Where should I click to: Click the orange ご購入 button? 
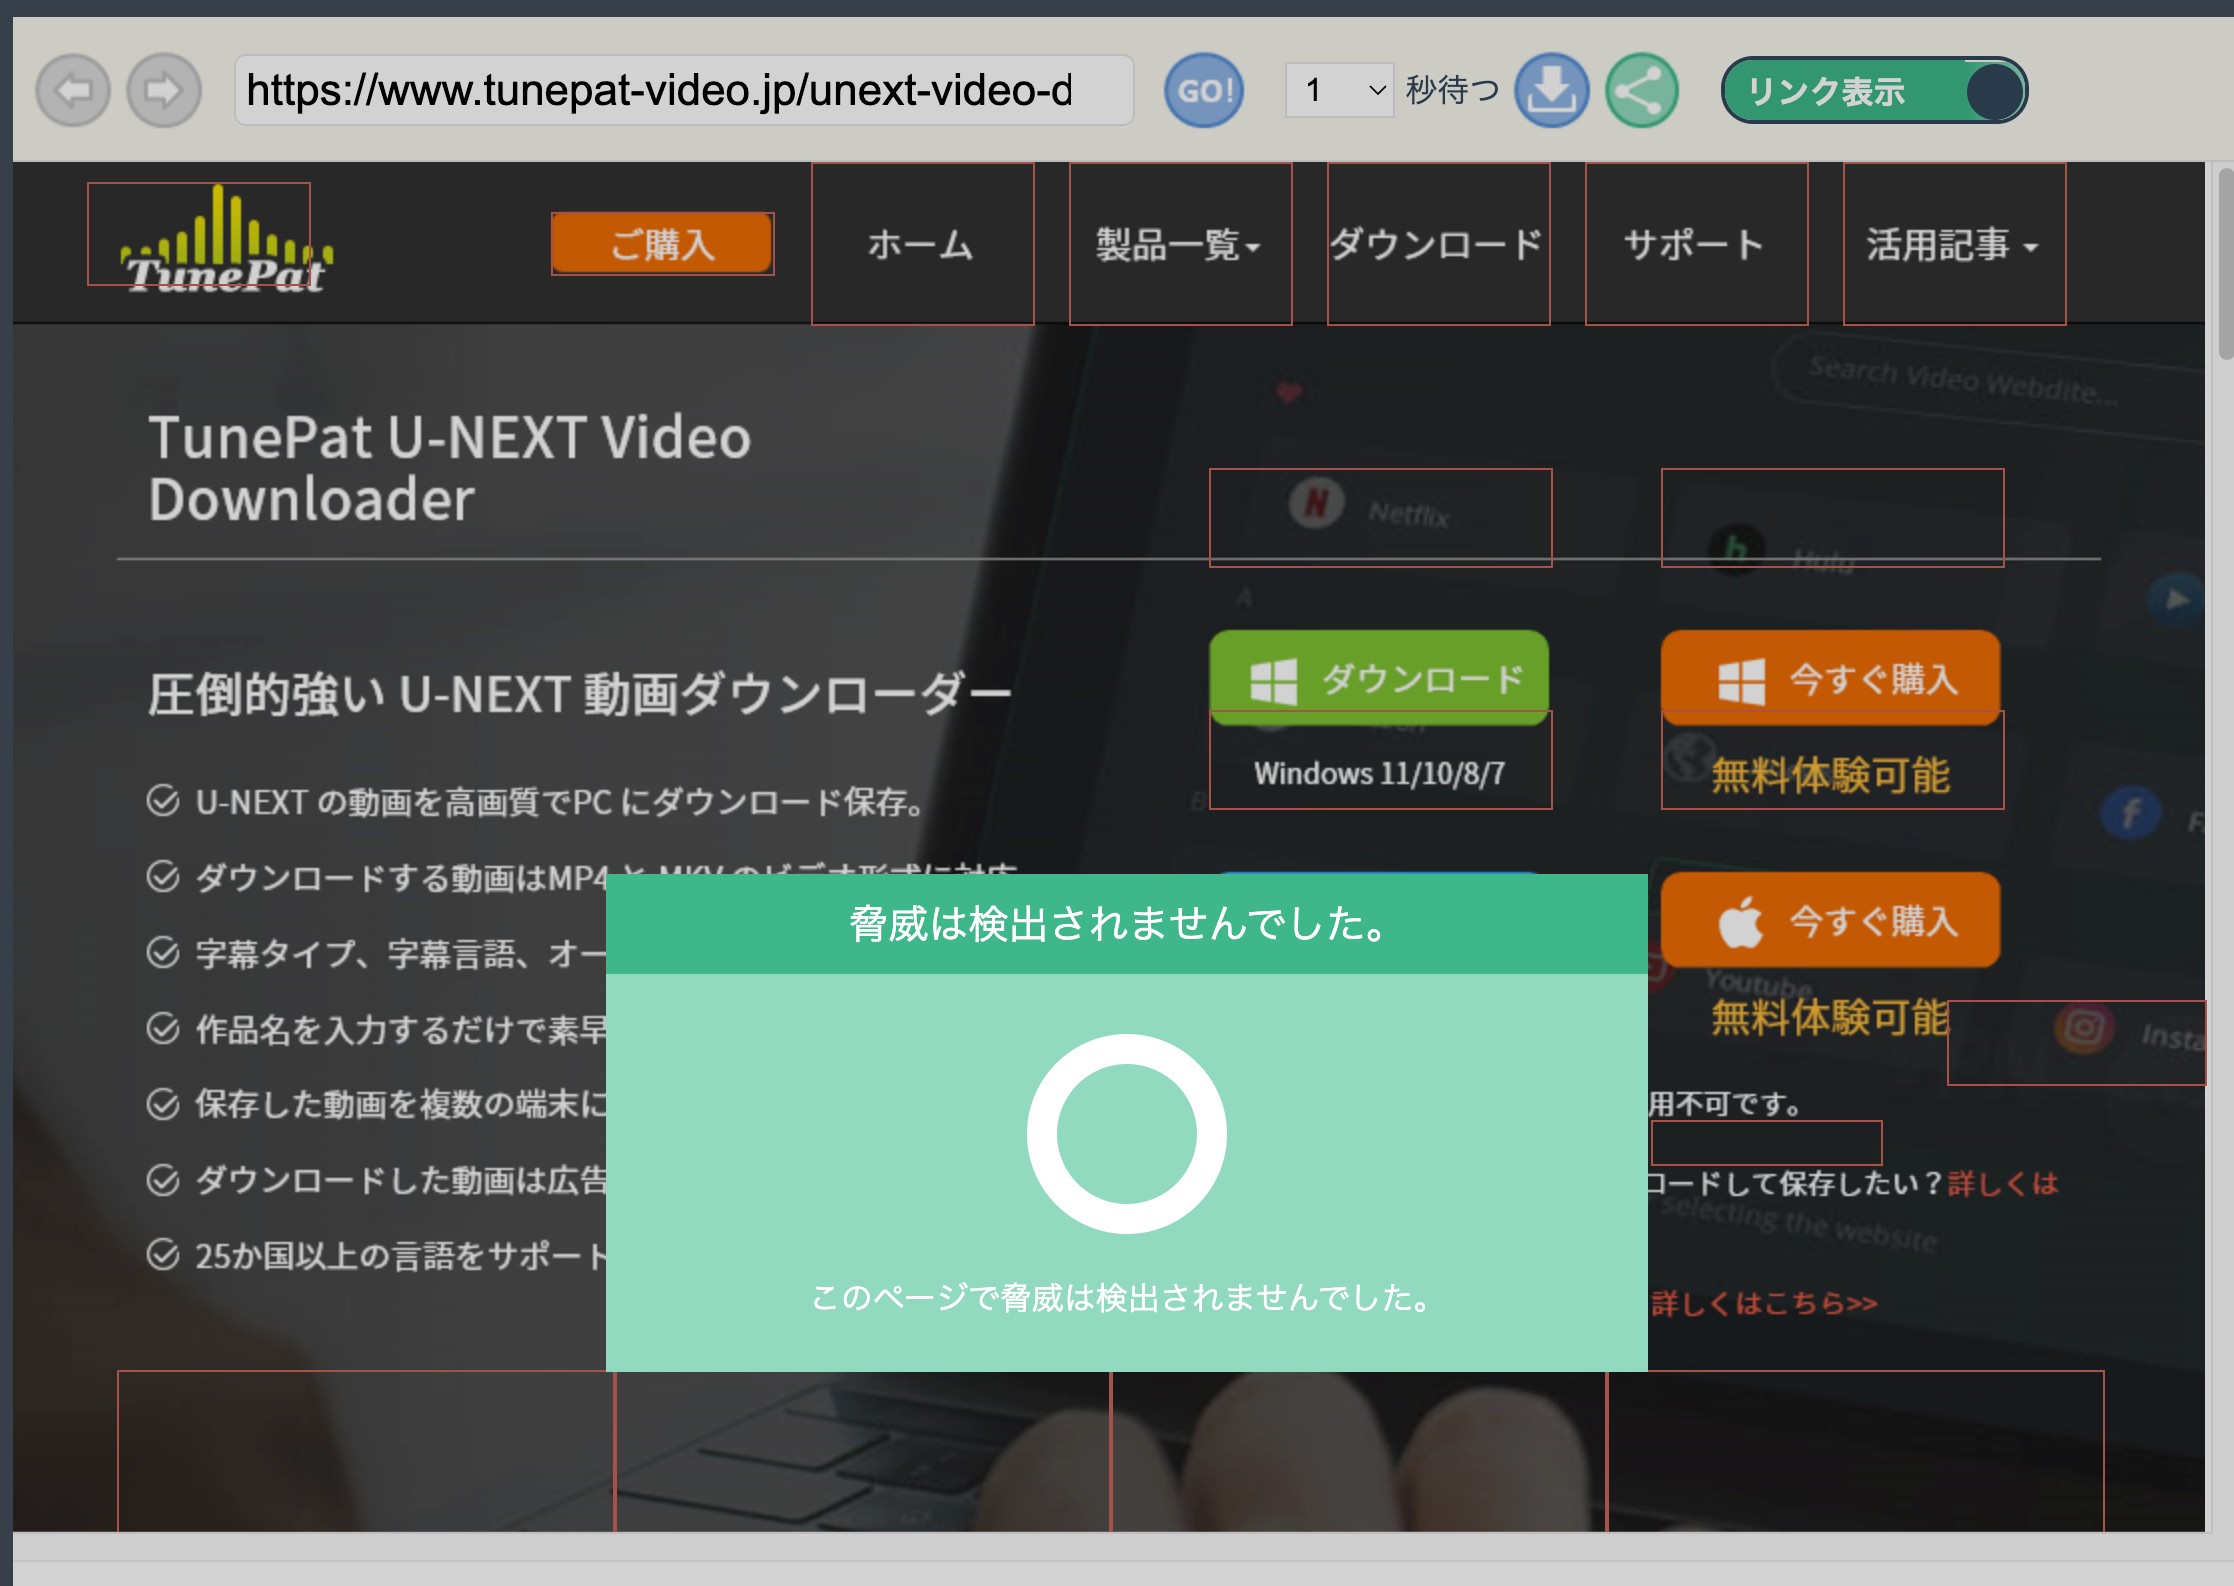[x=662, y=243]
